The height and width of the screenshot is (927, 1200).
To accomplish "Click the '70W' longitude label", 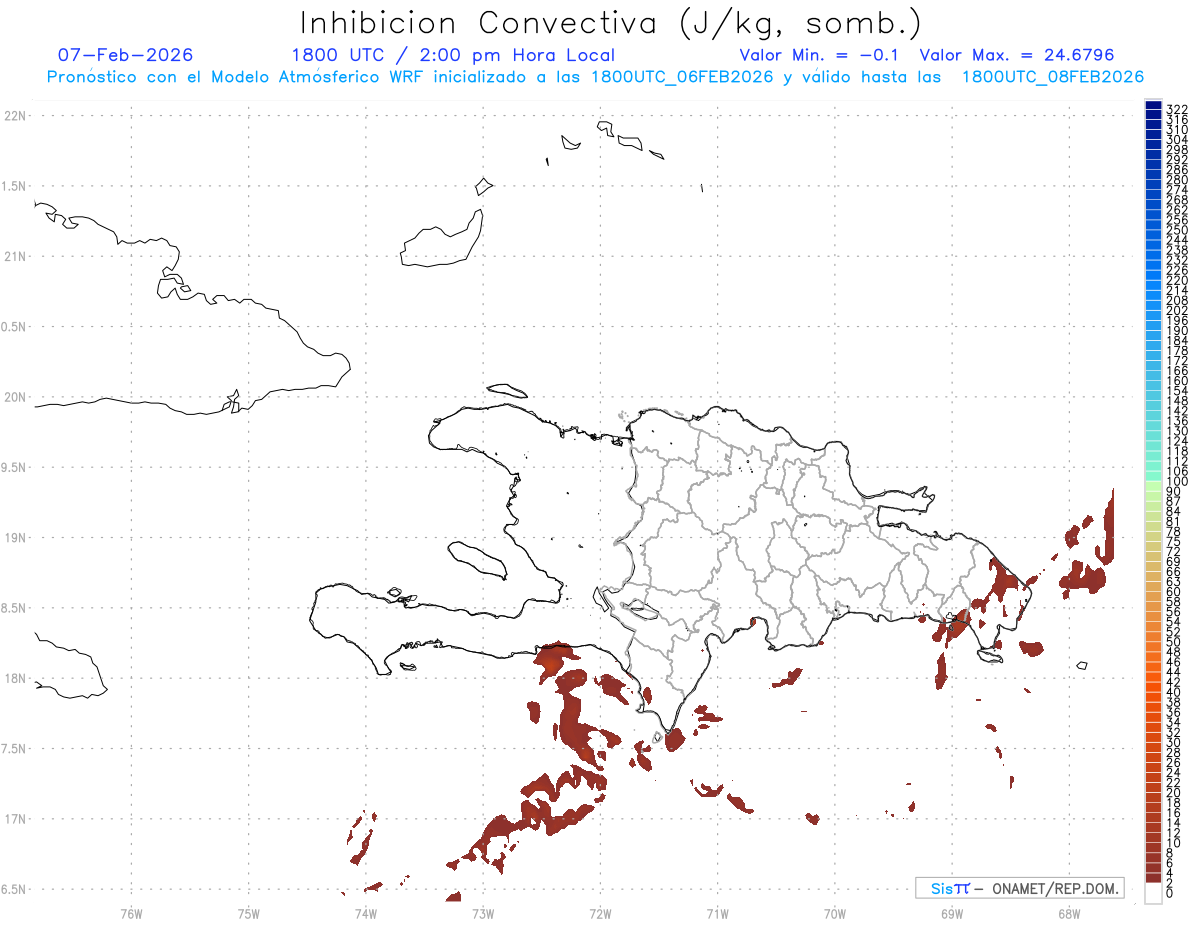I will pos(834,912).
